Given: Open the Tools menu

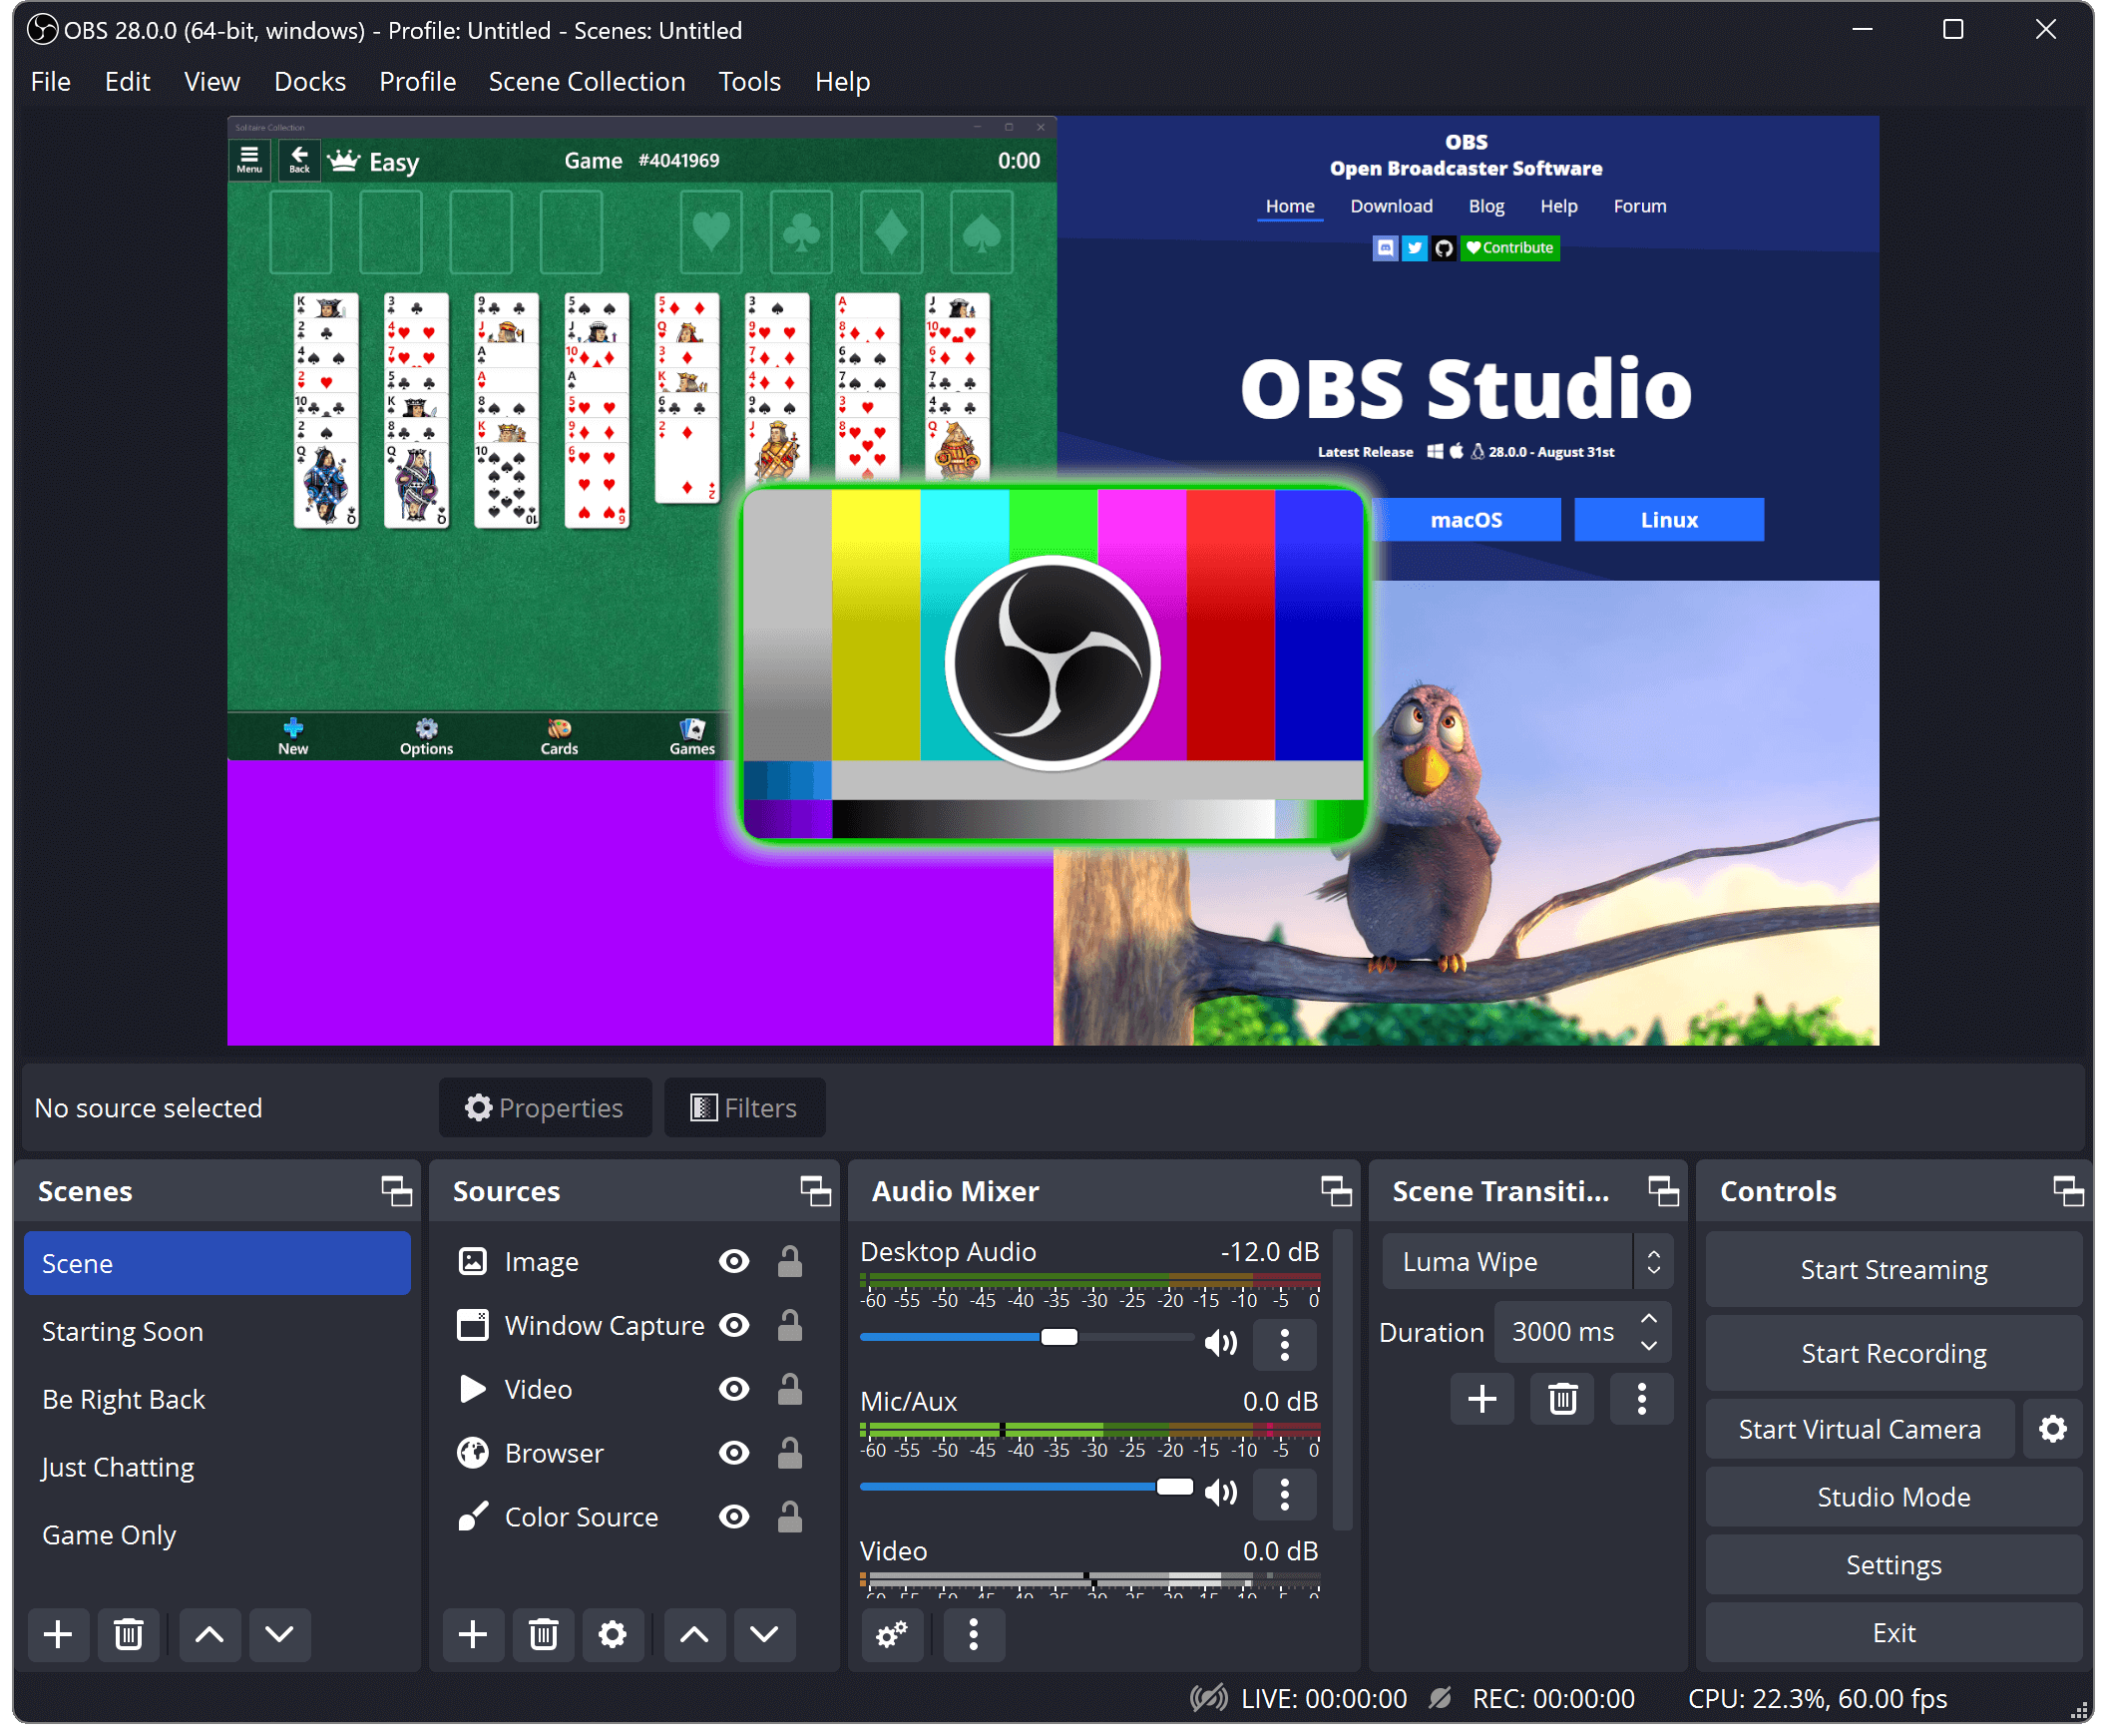Looking at the screenshot, I should click(x=747, y=81).
